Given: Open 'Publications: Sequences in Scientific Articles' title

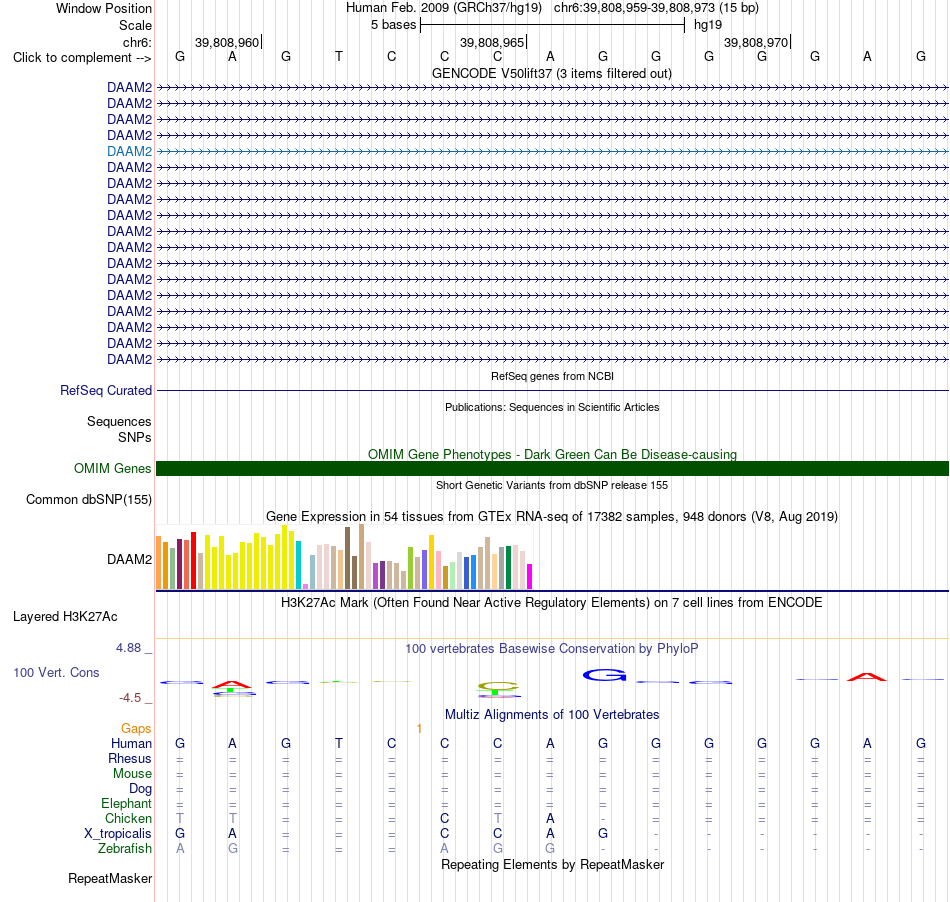Looking at the screenshot, I should click(x=552, y=407).
